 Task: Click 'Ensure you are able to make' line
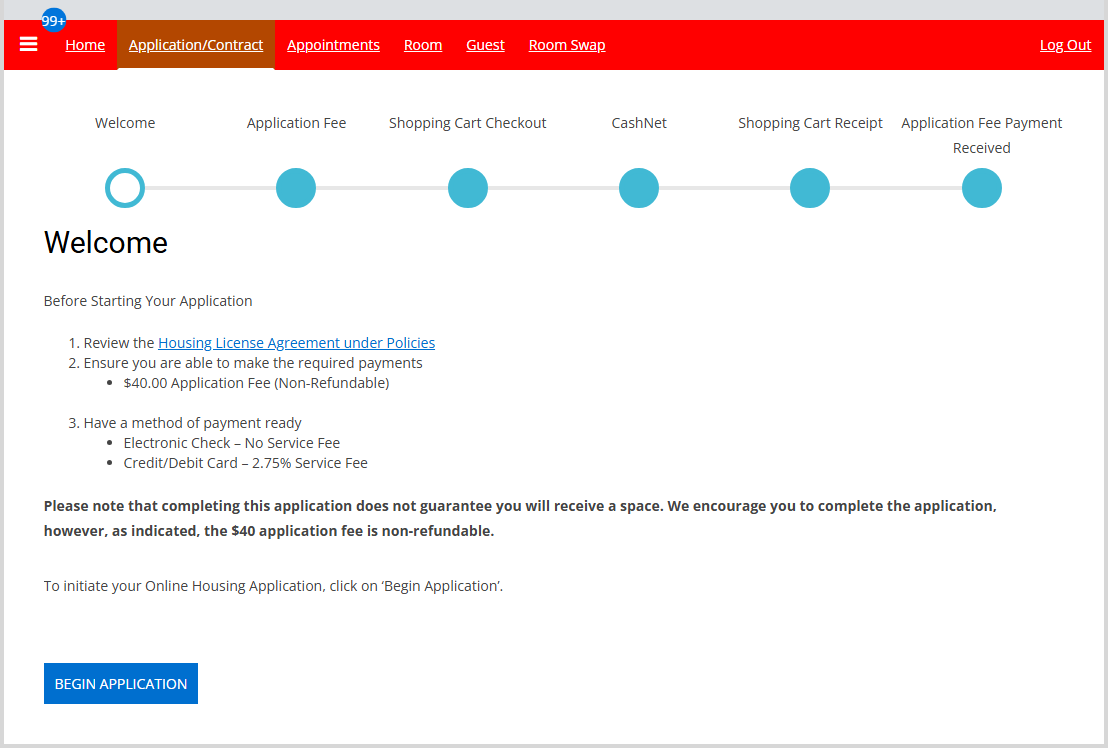click(x=253, y=363)
